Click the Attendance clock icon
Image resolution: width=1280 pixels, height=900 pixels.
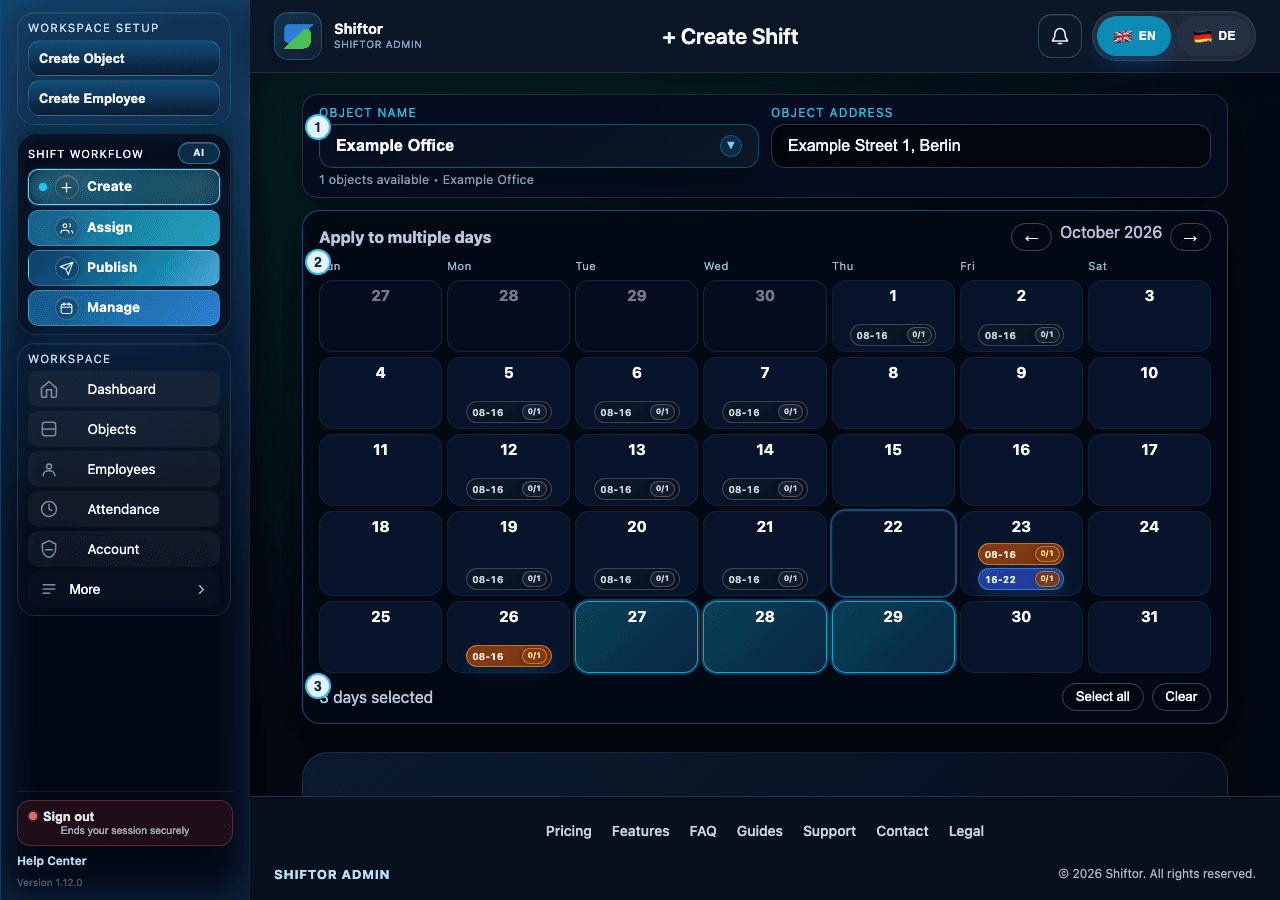point(49,509)
